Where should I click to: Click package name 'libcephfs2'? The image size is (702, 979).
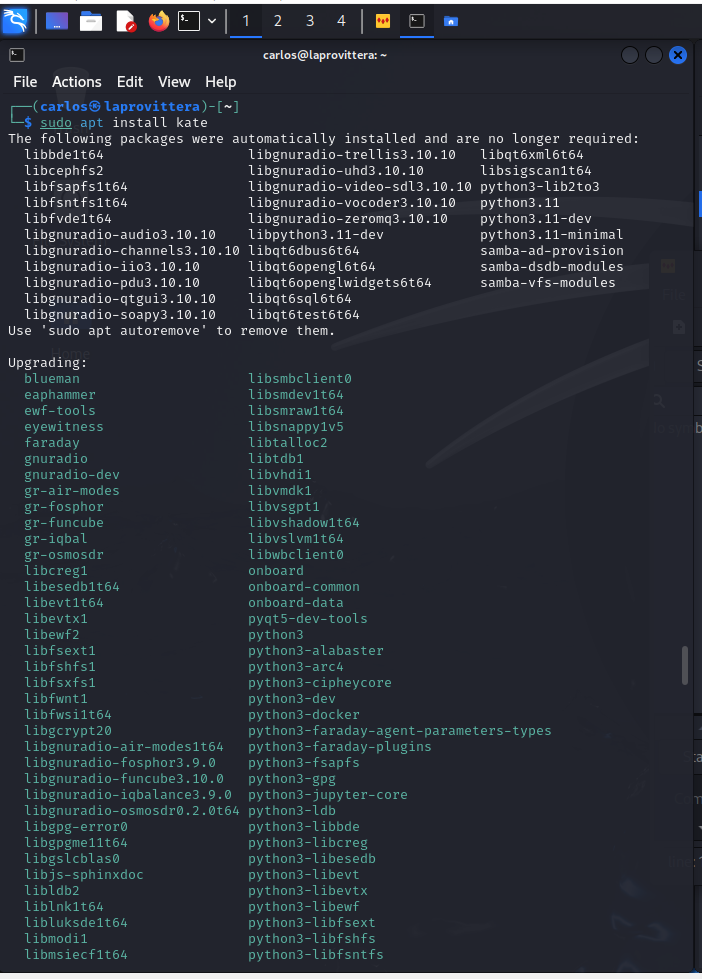(x=64, y=170)
